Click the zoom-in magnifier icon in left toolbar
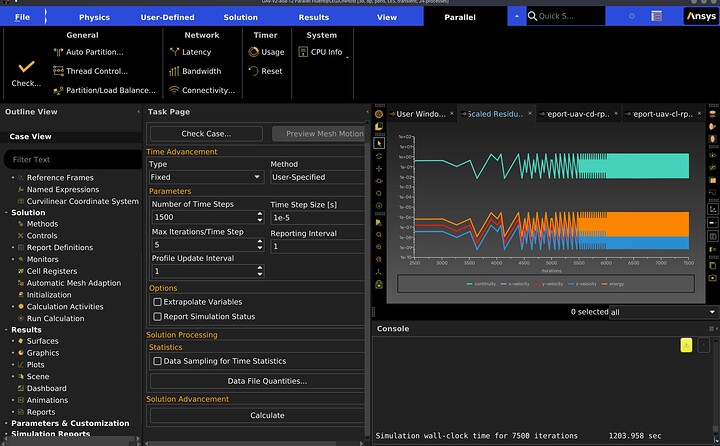 [379, 247]
